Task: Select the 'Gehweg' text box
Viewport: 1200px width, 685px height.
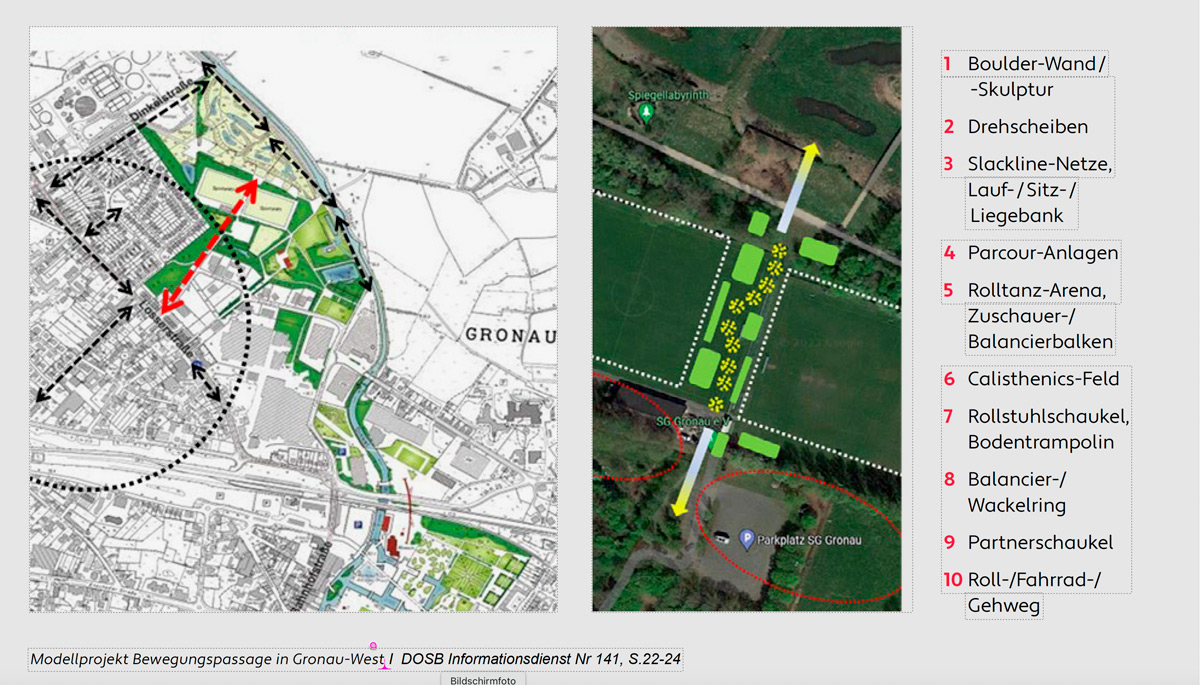Action: click(x=1004, y=606)
